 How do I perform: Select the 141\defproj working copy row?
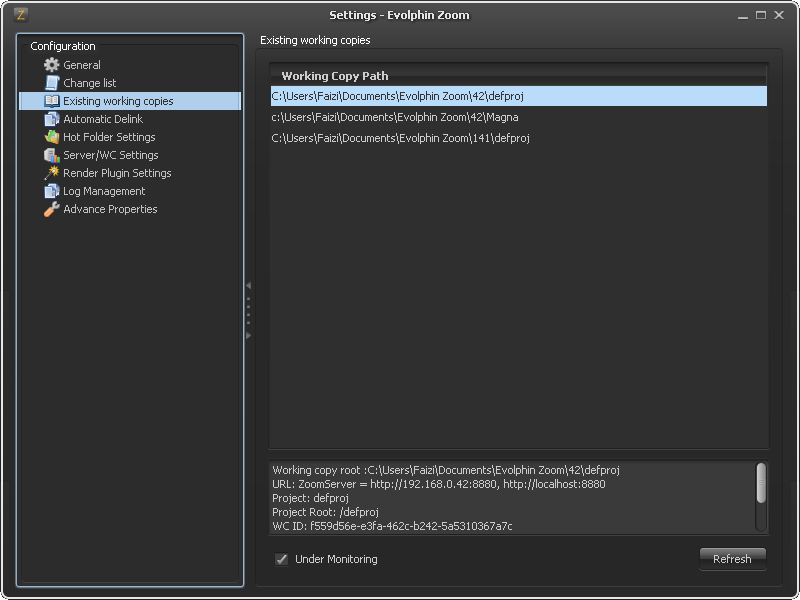point(518,138)
